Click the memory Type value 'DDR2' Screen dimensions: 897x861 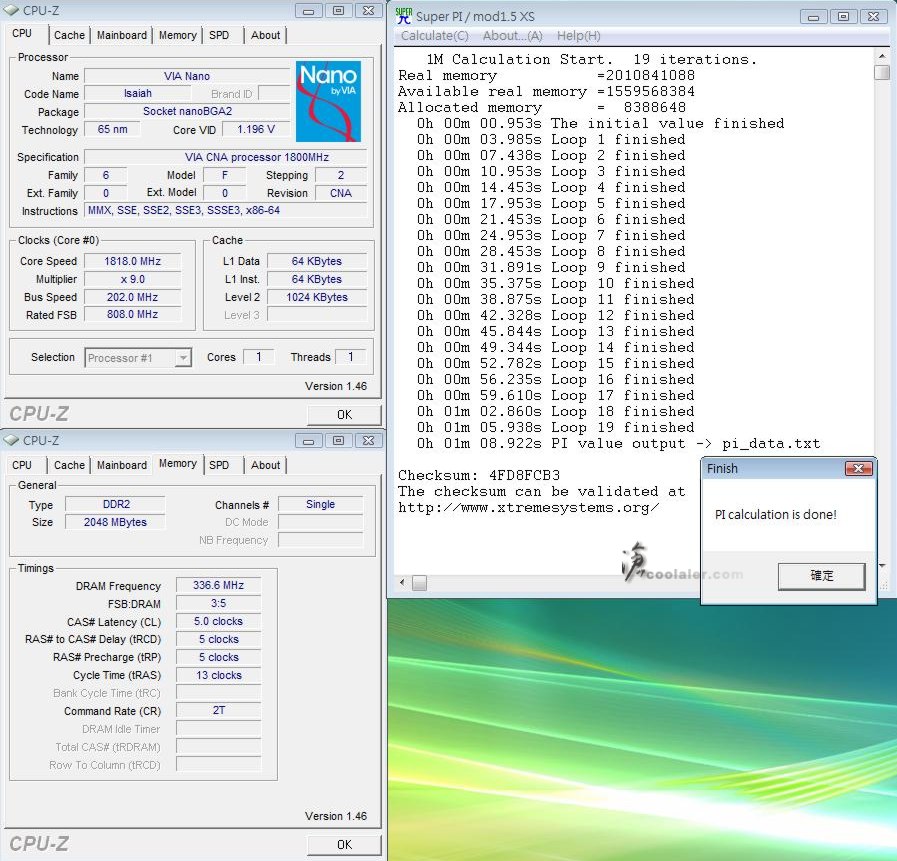point(116,504)
